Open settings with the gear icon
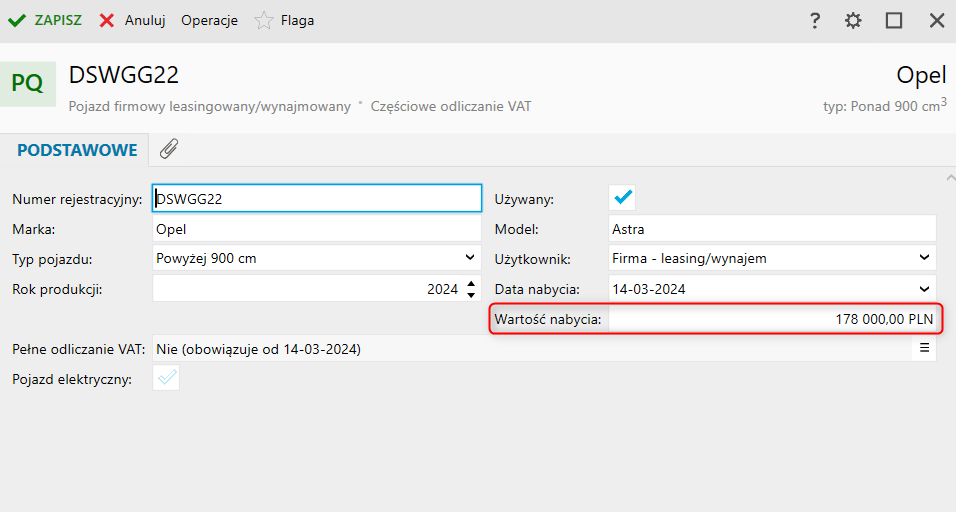 [853, 20]
